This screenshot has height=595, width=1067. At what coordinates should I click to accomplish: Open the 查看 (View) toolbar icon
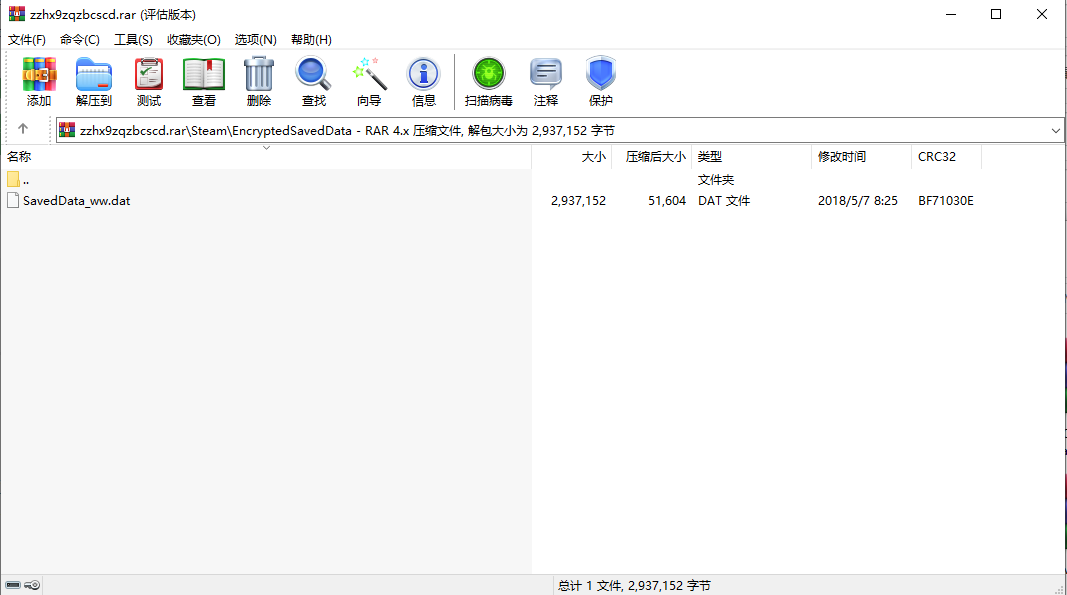[203, 74]
